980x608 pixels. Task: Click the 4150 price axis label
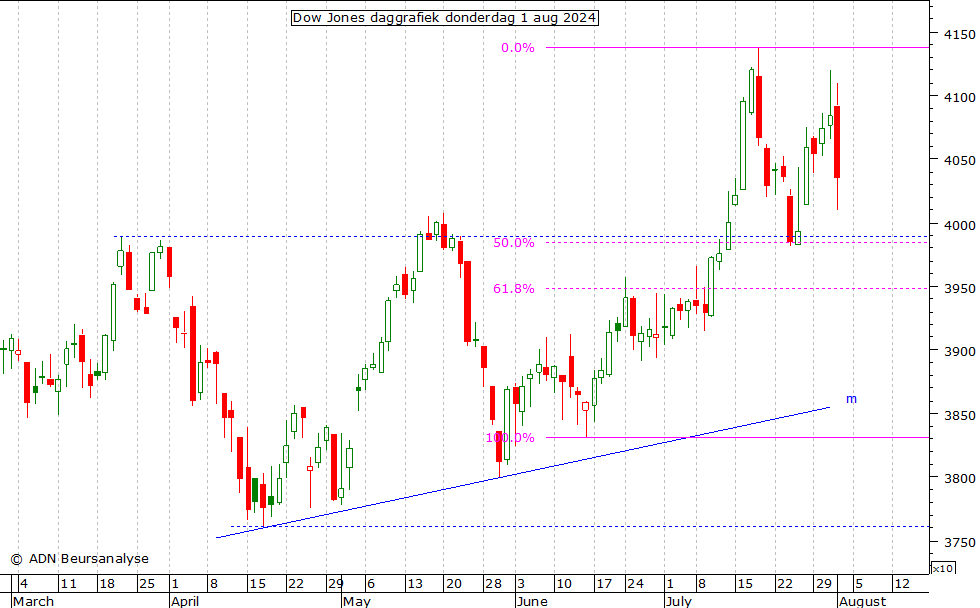pos(959,34)
